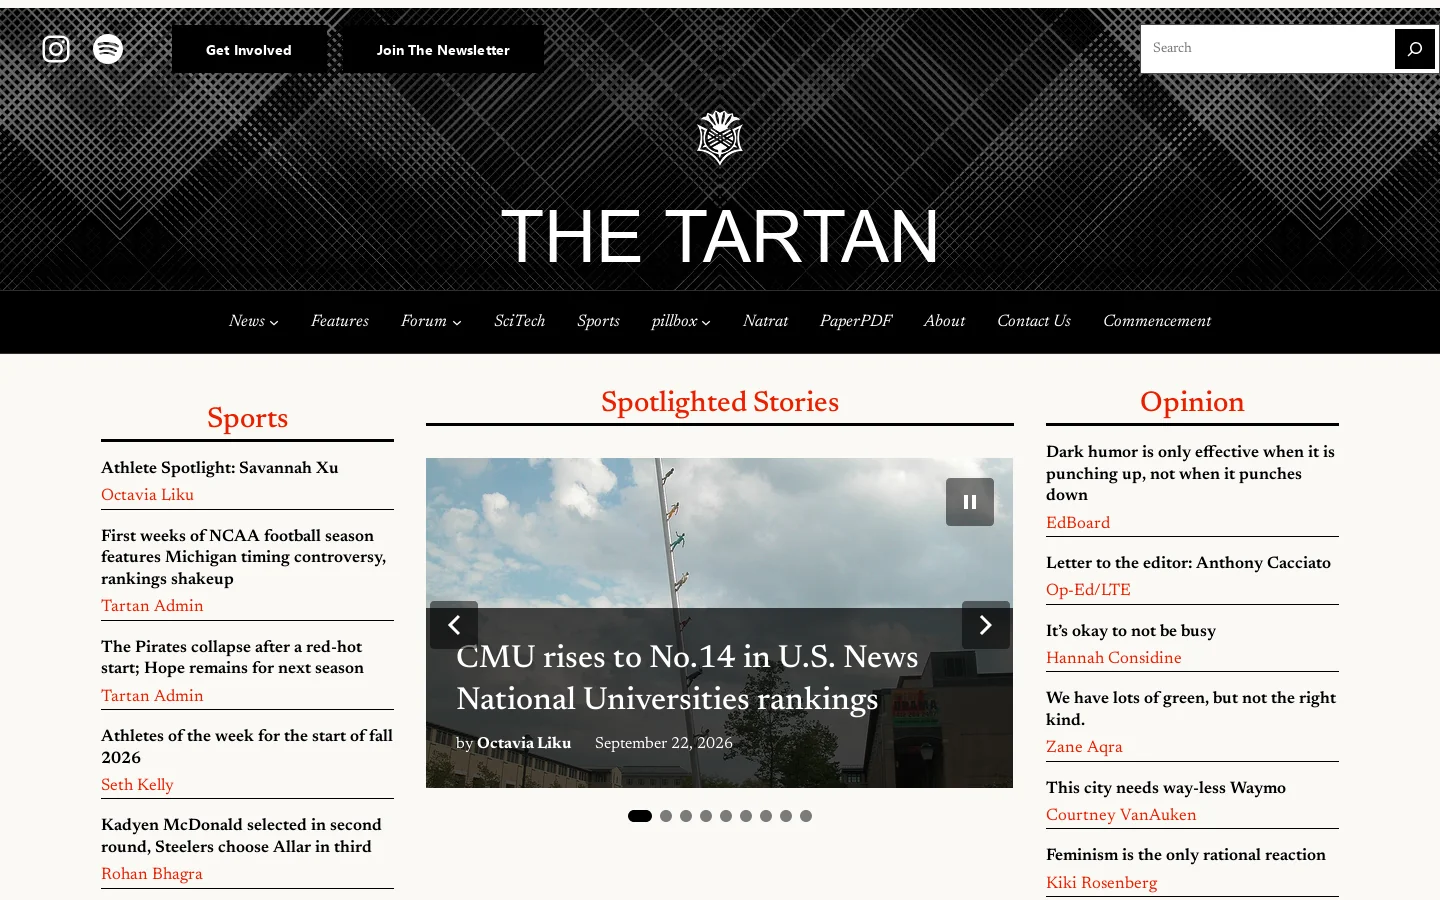Go to previous spotlighted story
This screenshot has width=1440, height=900.
click(454, 625)
